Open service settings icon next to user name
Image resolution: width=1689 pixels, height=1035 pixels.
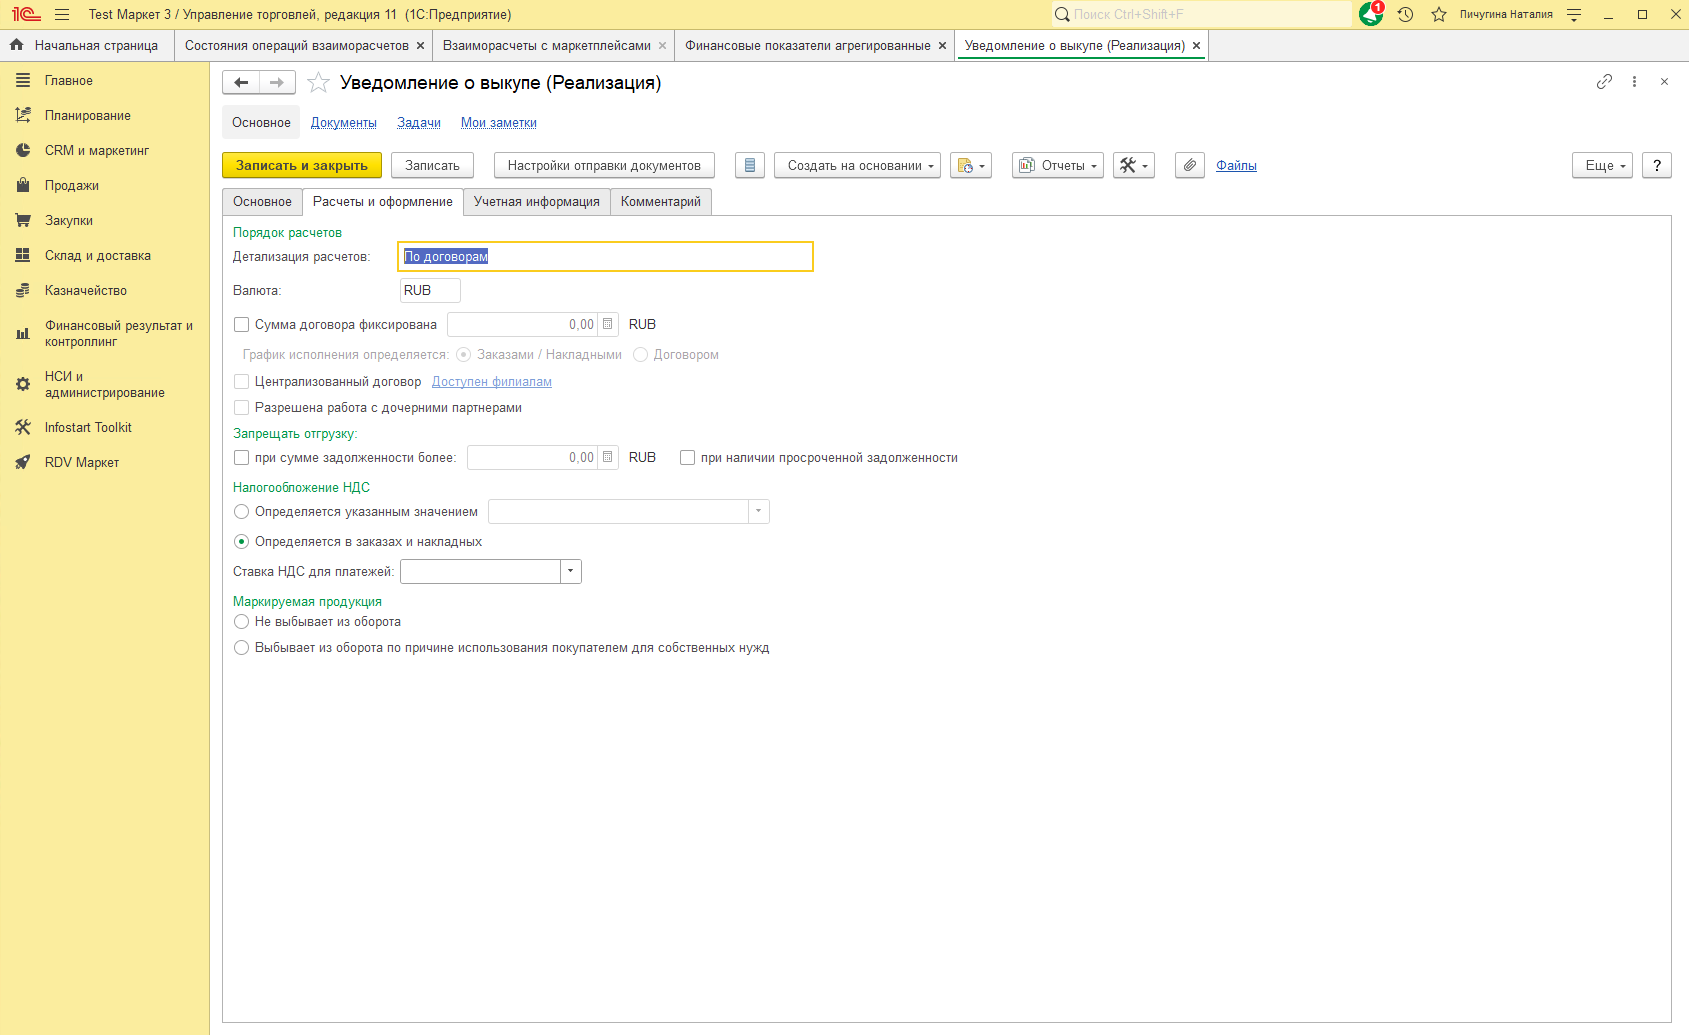coord(1574,15)
